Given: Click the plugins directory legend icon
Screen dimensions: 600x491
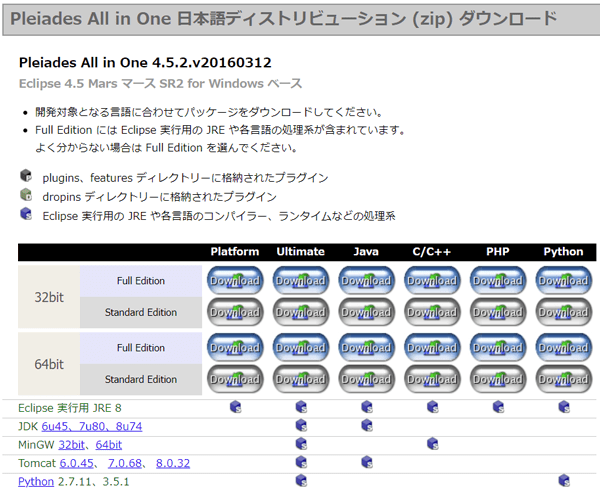Looking at the screenshot, I should [26, 175].
